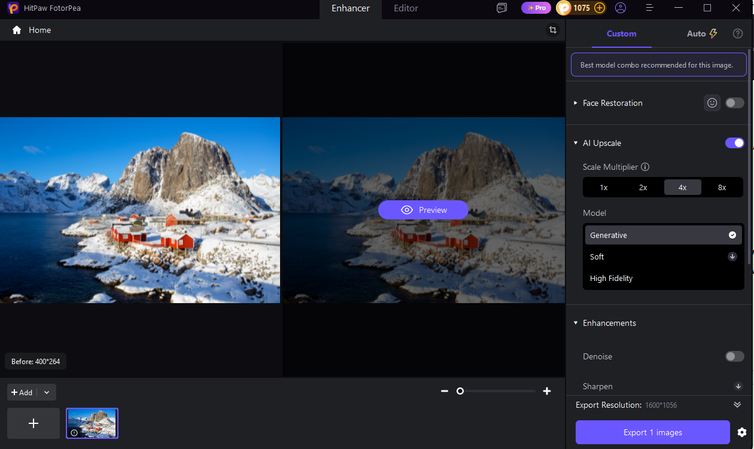Click the original before image
The image size is (754, 449).
tap(140, 210)
